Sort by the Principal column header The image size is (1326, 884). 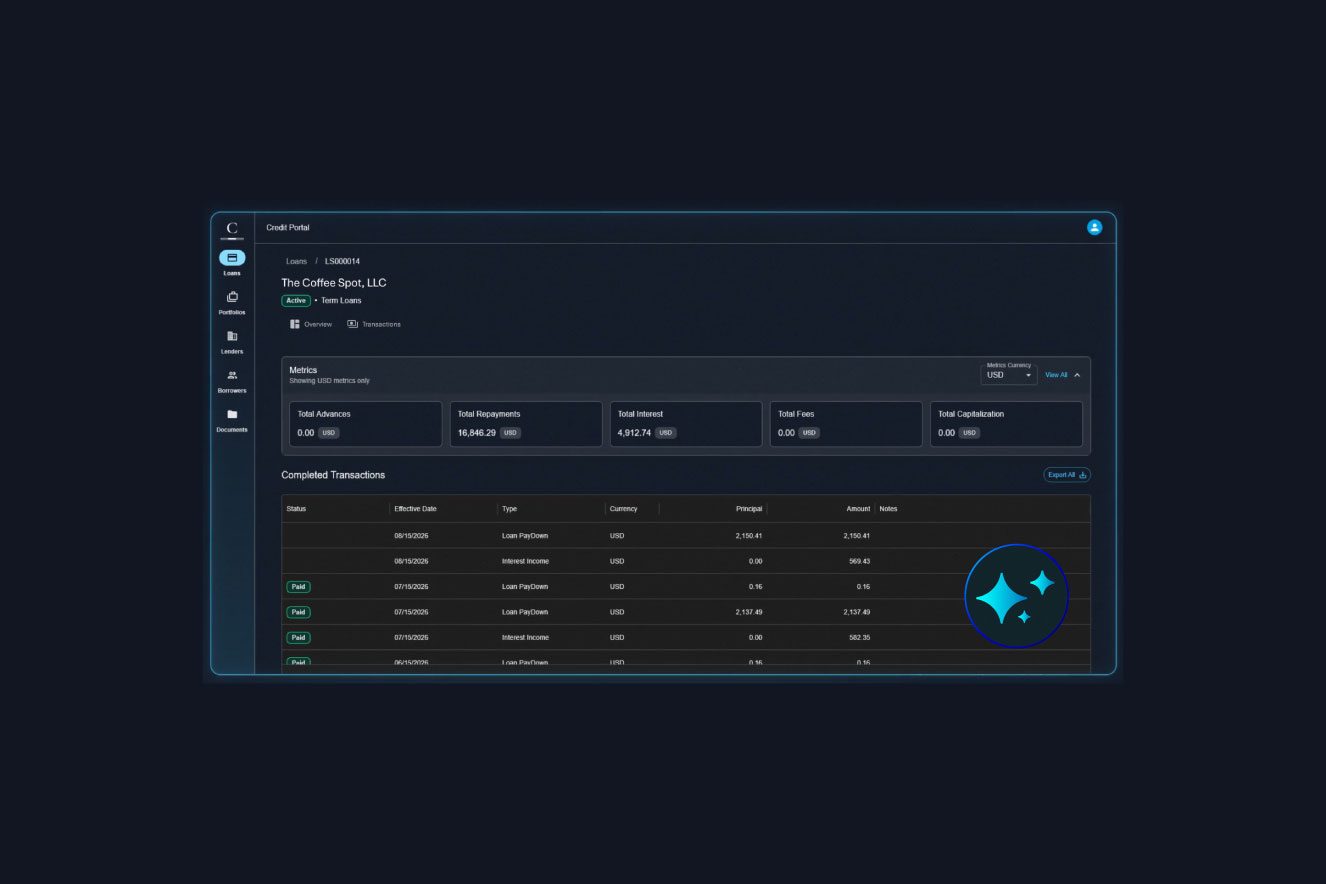coord(748,509)
